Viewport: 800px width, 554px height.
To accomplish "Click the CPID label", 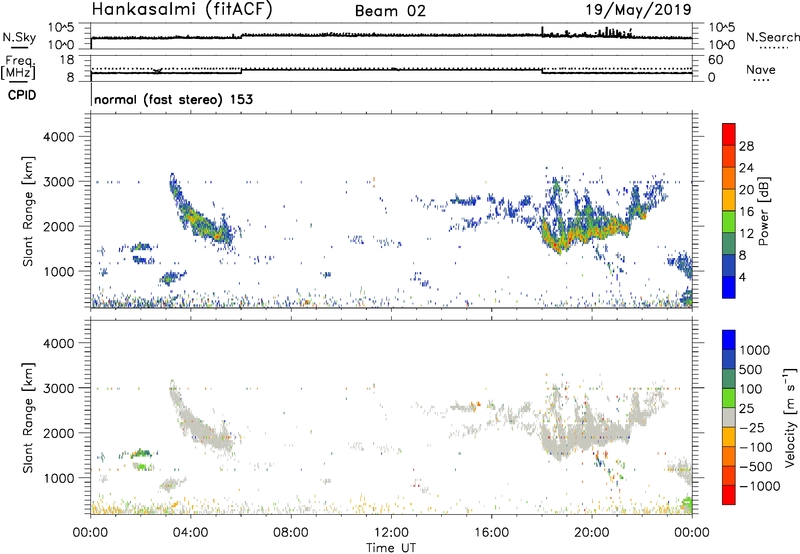I will 22,95.
